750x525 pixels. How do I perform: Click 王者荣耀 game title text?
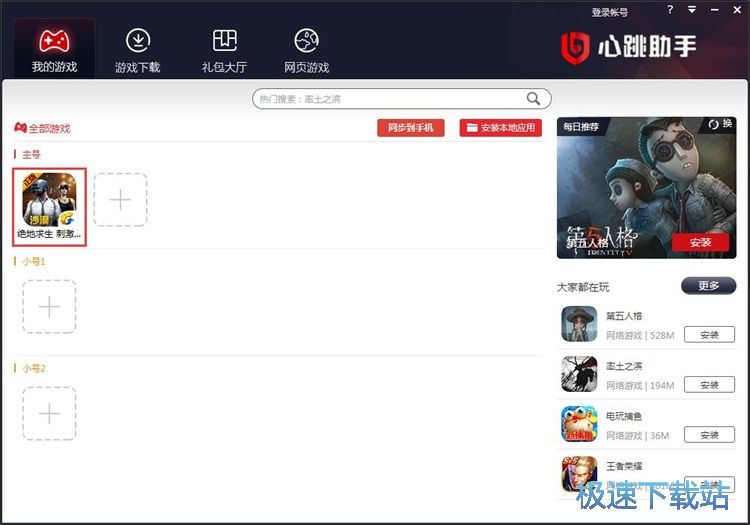click(624, 466)
